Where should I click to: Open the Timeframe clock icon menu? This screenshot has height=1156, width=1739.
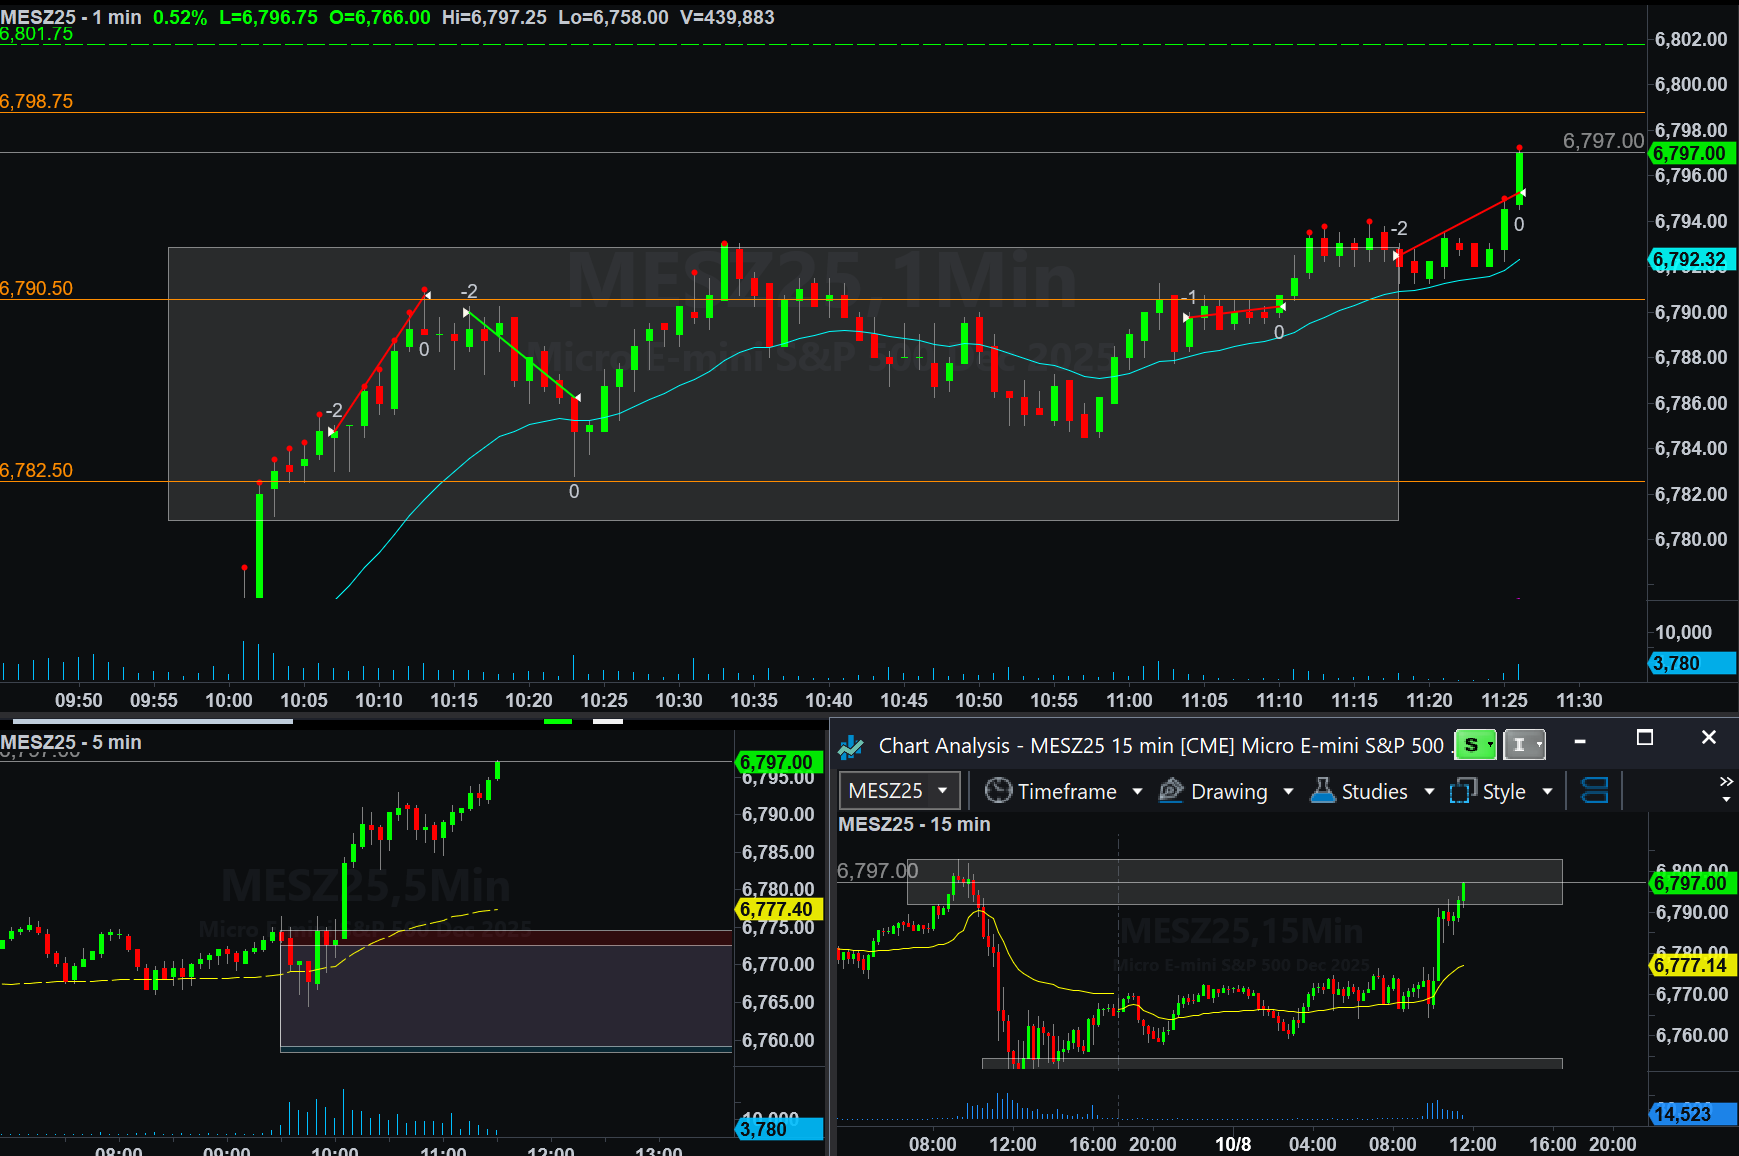coord(998,791)
